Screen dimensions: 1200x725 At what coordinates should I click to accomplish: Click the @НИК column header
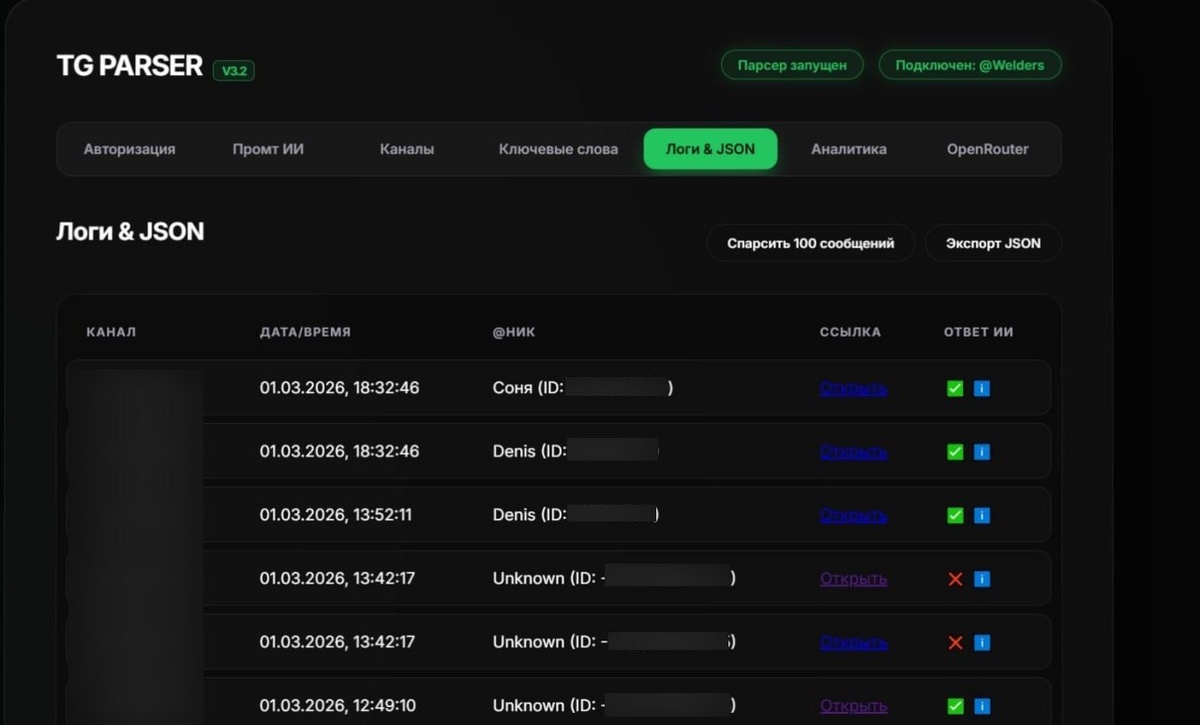(514, 332)
